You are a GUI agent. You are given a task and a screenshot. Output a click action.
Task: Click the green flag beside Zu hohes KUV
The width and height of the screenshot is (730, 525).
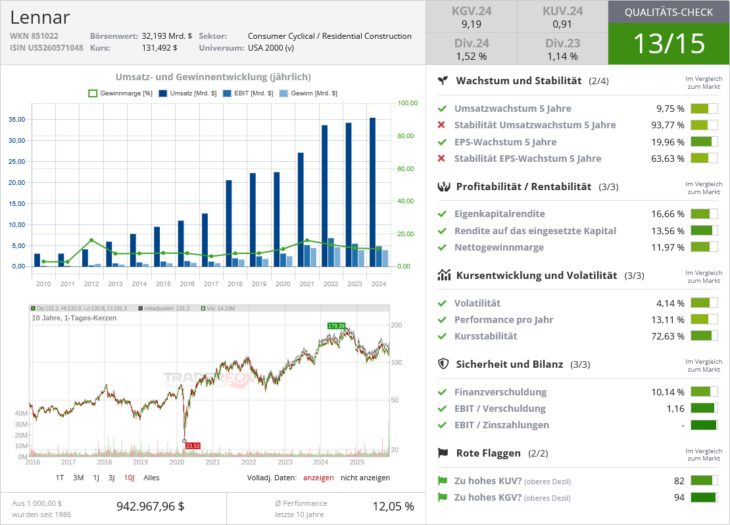(442, 481)
